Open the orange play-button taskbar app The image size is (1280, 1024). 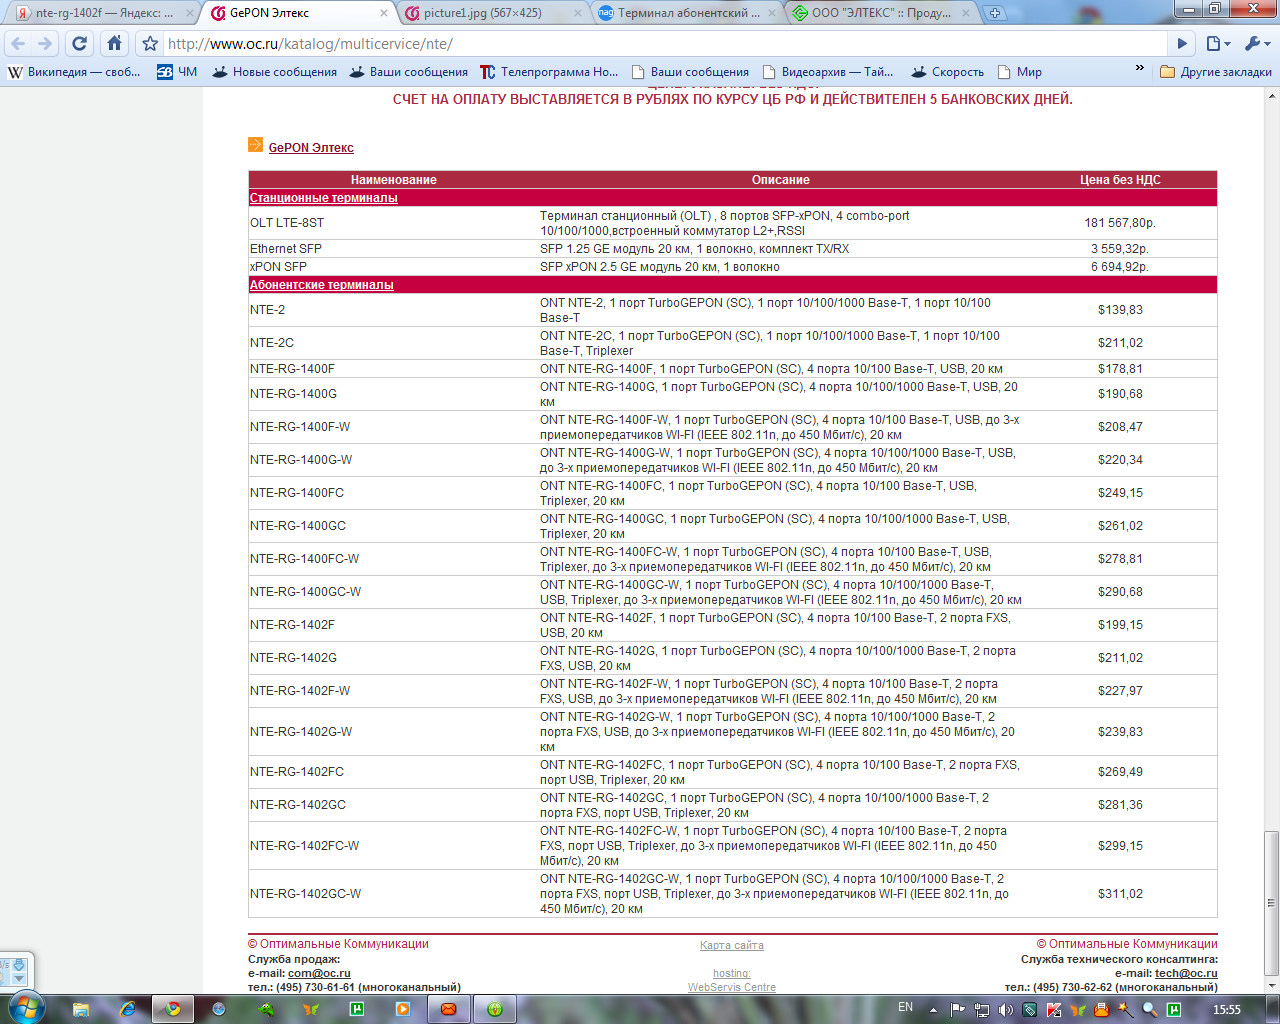pyautogui.click(x=402, y=1009)
